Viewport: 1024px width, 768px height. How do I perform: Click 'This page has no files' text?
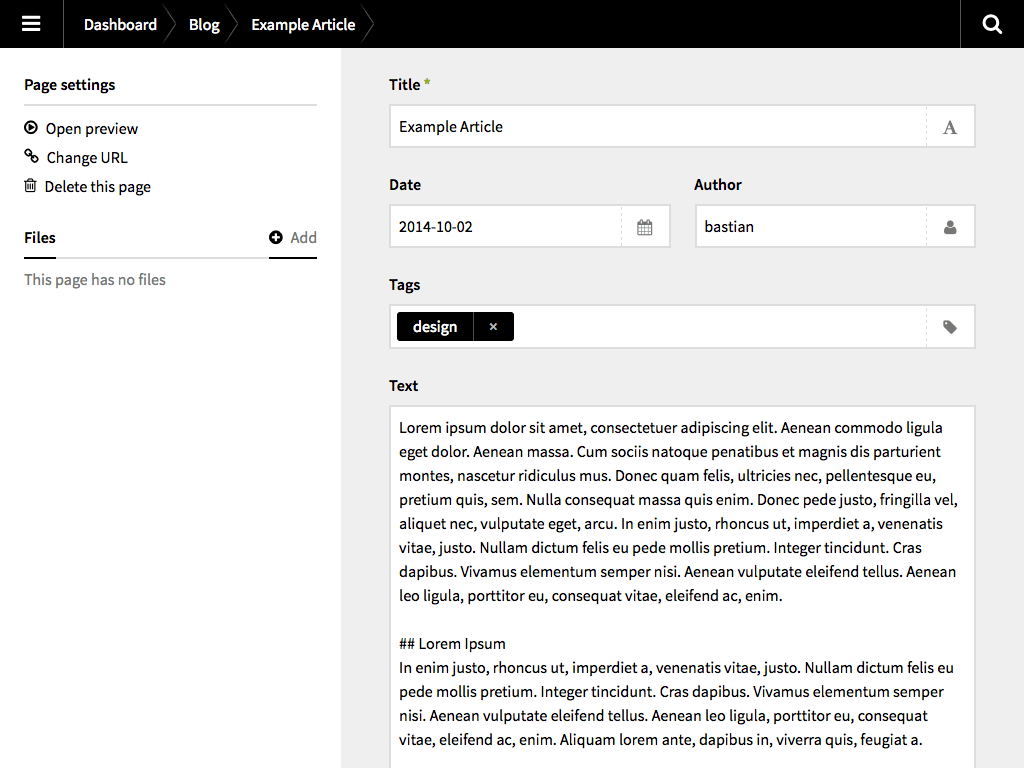pyautogui.click(x=95, y=280)
